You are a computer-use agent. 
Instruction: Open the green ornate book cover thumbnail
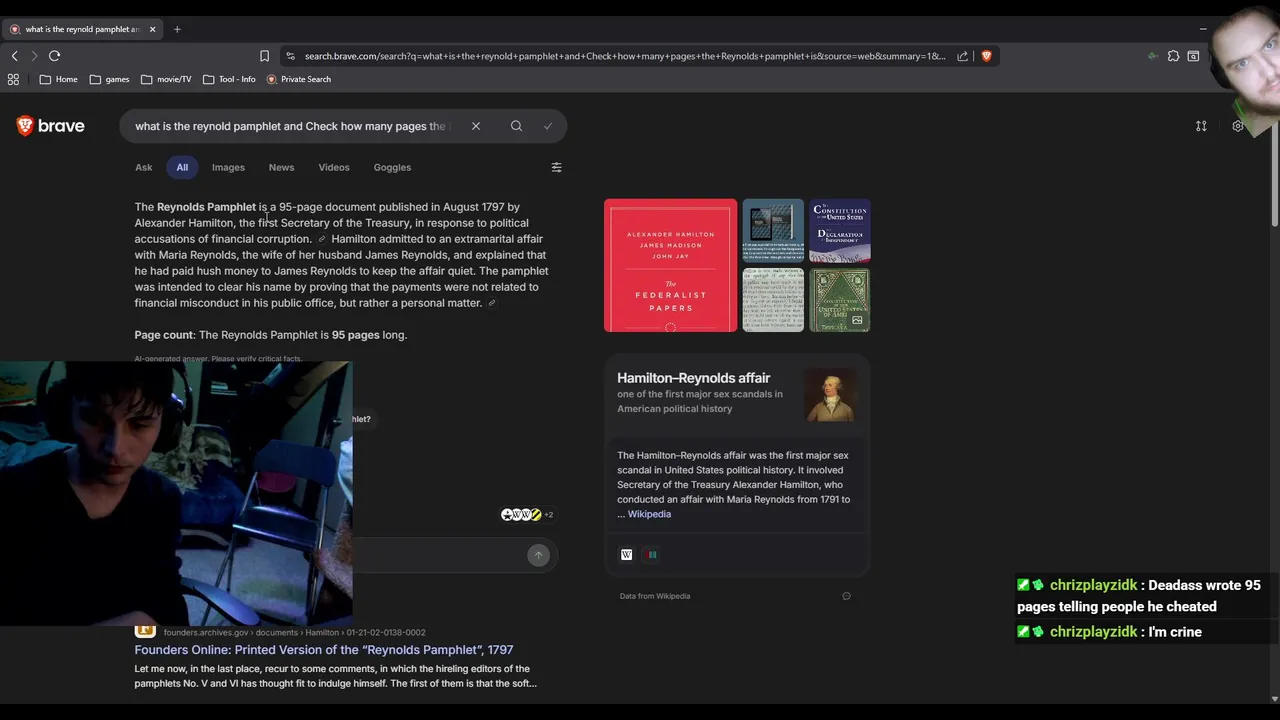840,300
